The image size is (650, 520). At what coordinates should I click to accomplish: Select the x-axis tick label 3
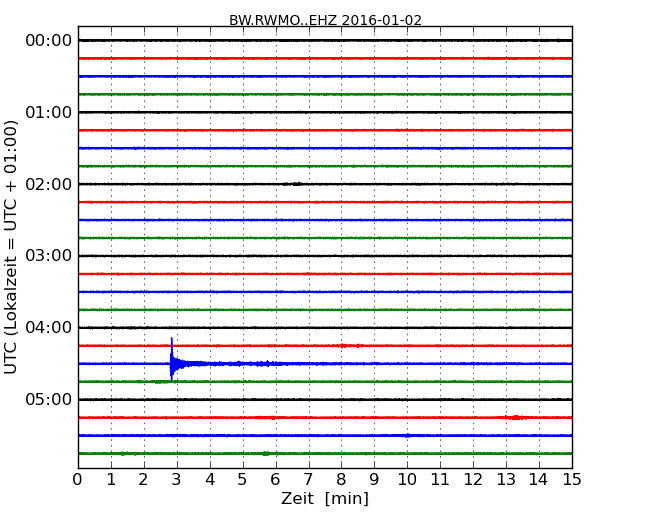(x=177, y=480)
